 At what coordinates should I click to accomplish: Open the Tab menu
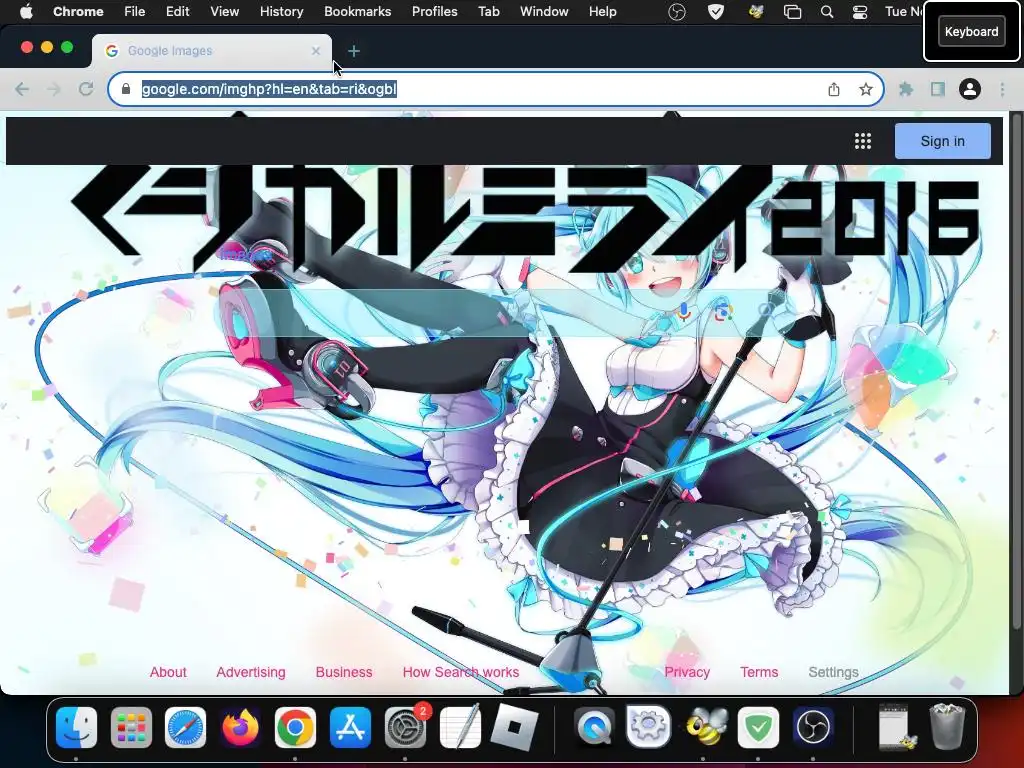pyautogui.click(x=488, y=11)
